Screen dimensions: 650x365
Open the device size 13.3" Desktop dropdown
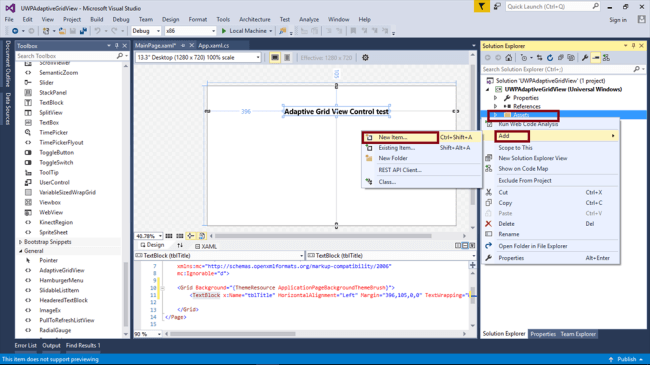[x=198, y=58]
